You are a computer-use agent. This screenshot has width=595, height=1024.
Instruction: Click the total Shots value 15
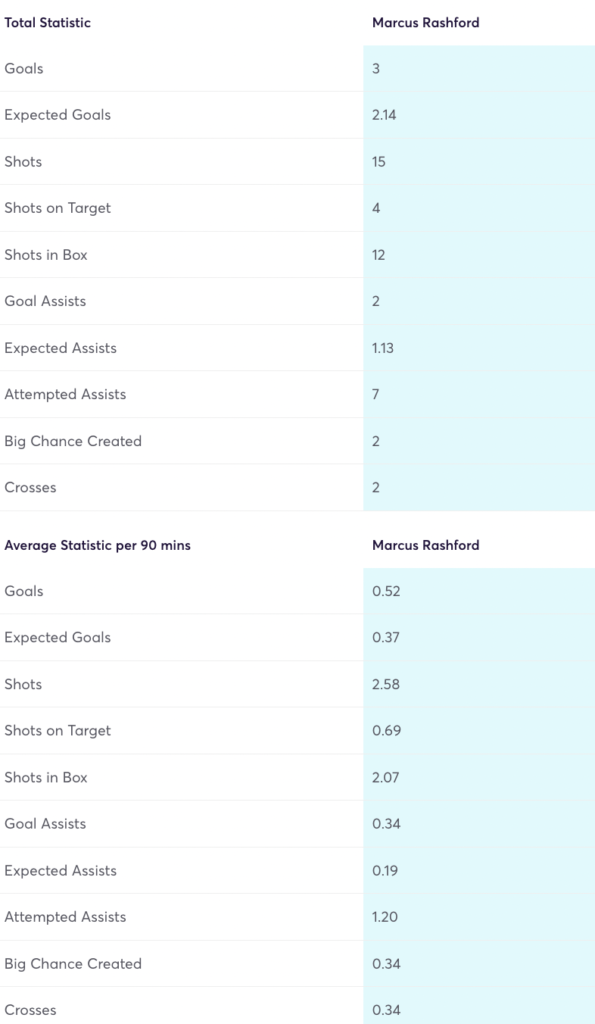point(379,162)
